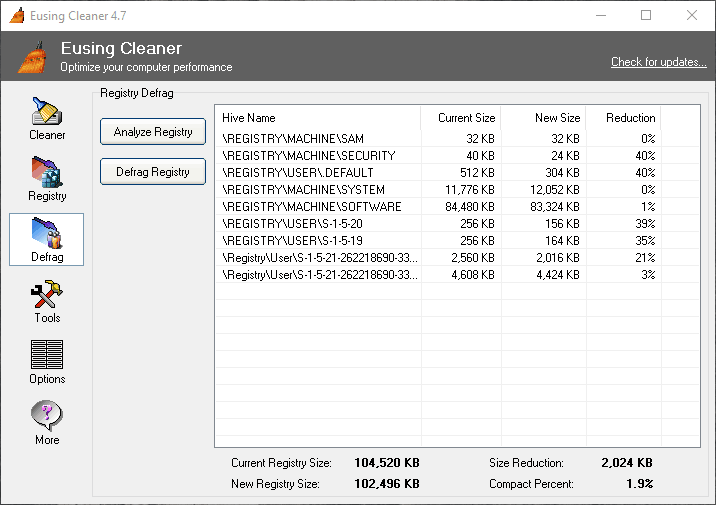716x505 pixels.
Task: Click the 12,052 KB new size cell
Action: point(555,189)
